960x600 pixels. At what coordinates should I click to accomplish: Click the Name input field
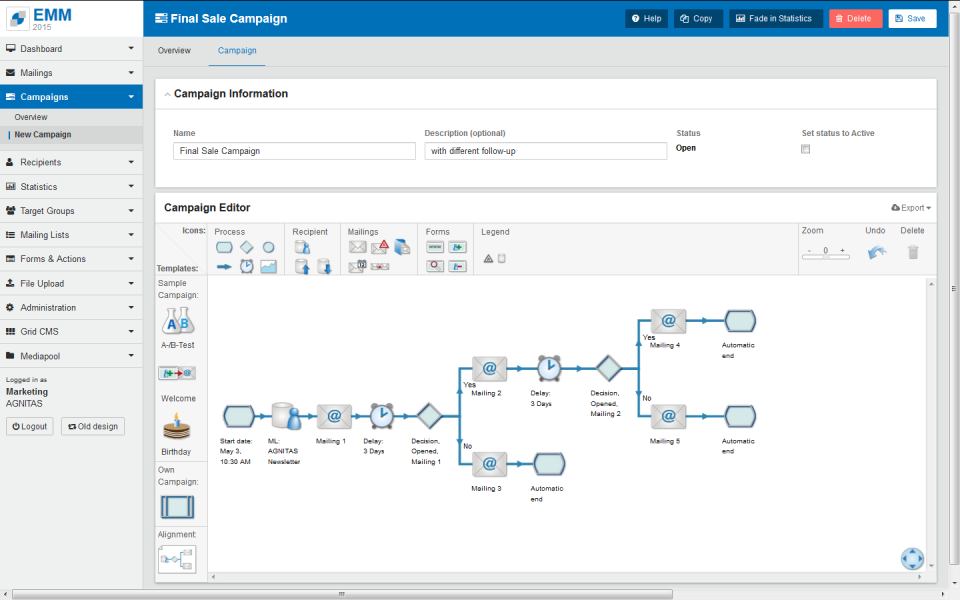click(x=294, y=151)
